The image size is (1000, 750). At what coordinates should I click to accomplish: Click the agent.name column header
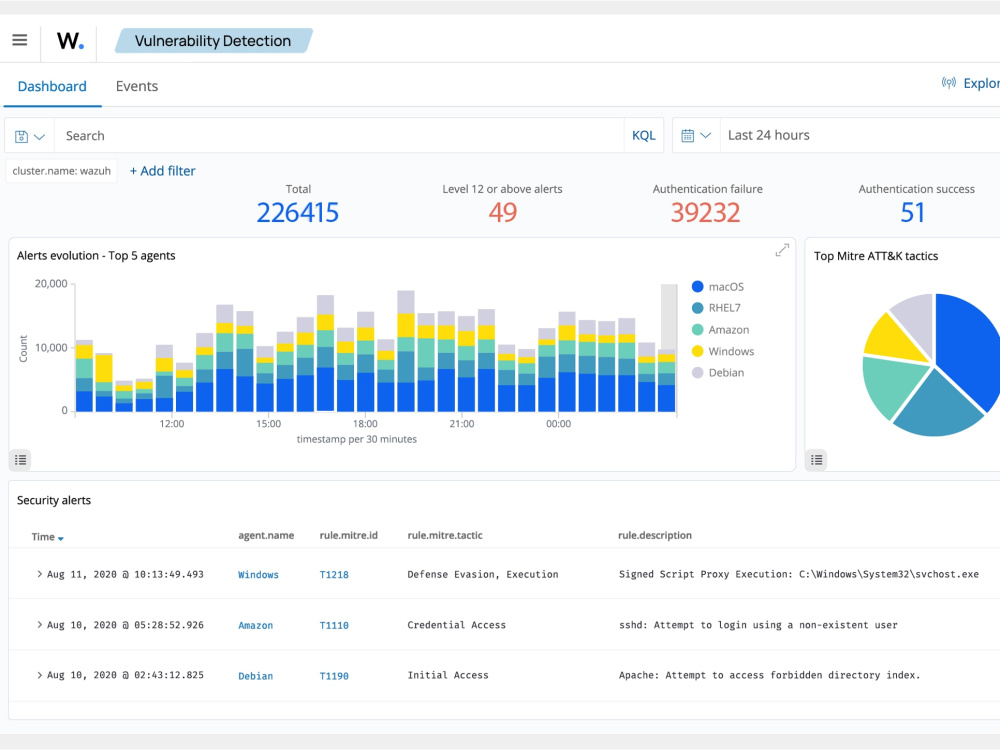coord(266,535)
